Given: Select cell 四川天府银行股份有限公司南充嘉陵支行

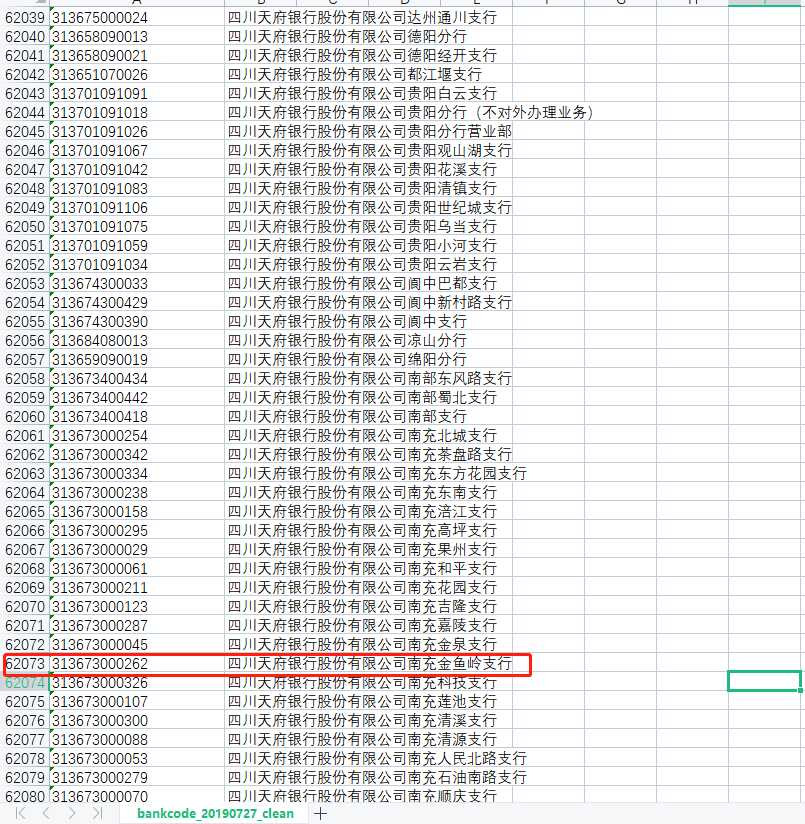Looking at the screenshot, I should 362,626.
